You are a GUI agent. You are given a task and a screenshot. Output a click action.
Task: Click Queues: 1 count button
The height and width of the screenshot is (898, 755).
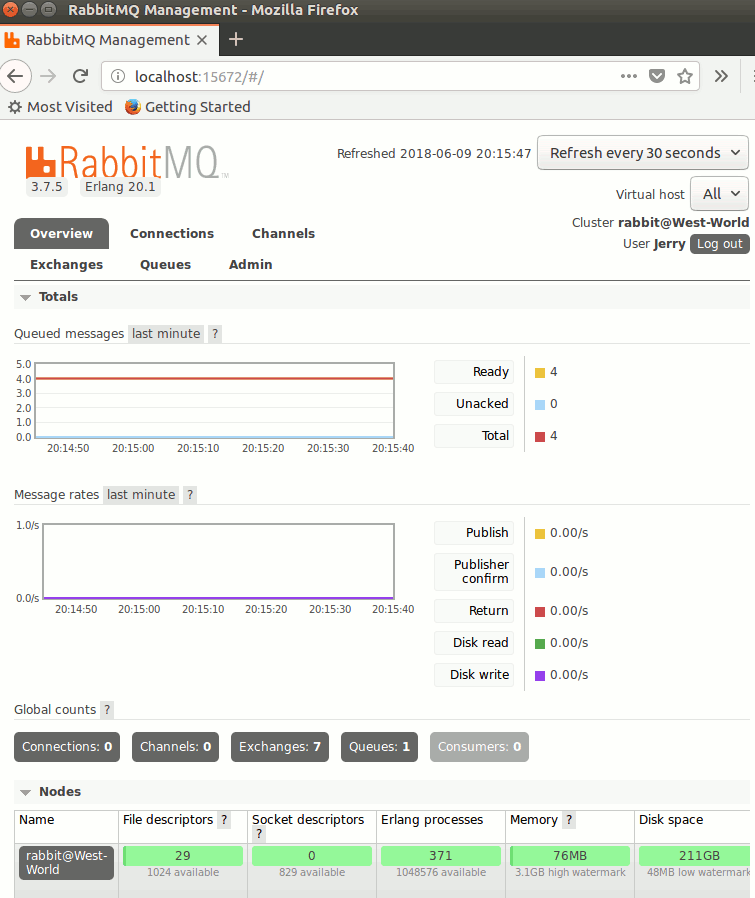coord(379,747)
